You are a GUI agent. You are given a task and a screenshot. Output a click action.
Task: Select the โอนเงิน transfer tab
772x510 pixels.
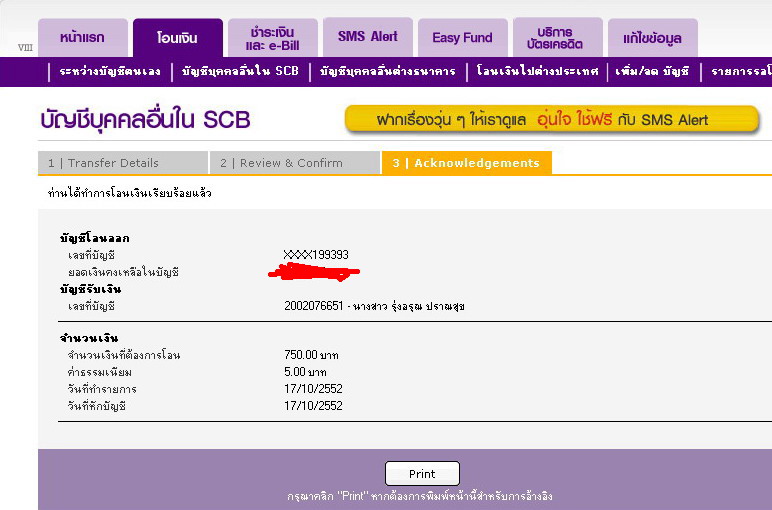(178, 38)
